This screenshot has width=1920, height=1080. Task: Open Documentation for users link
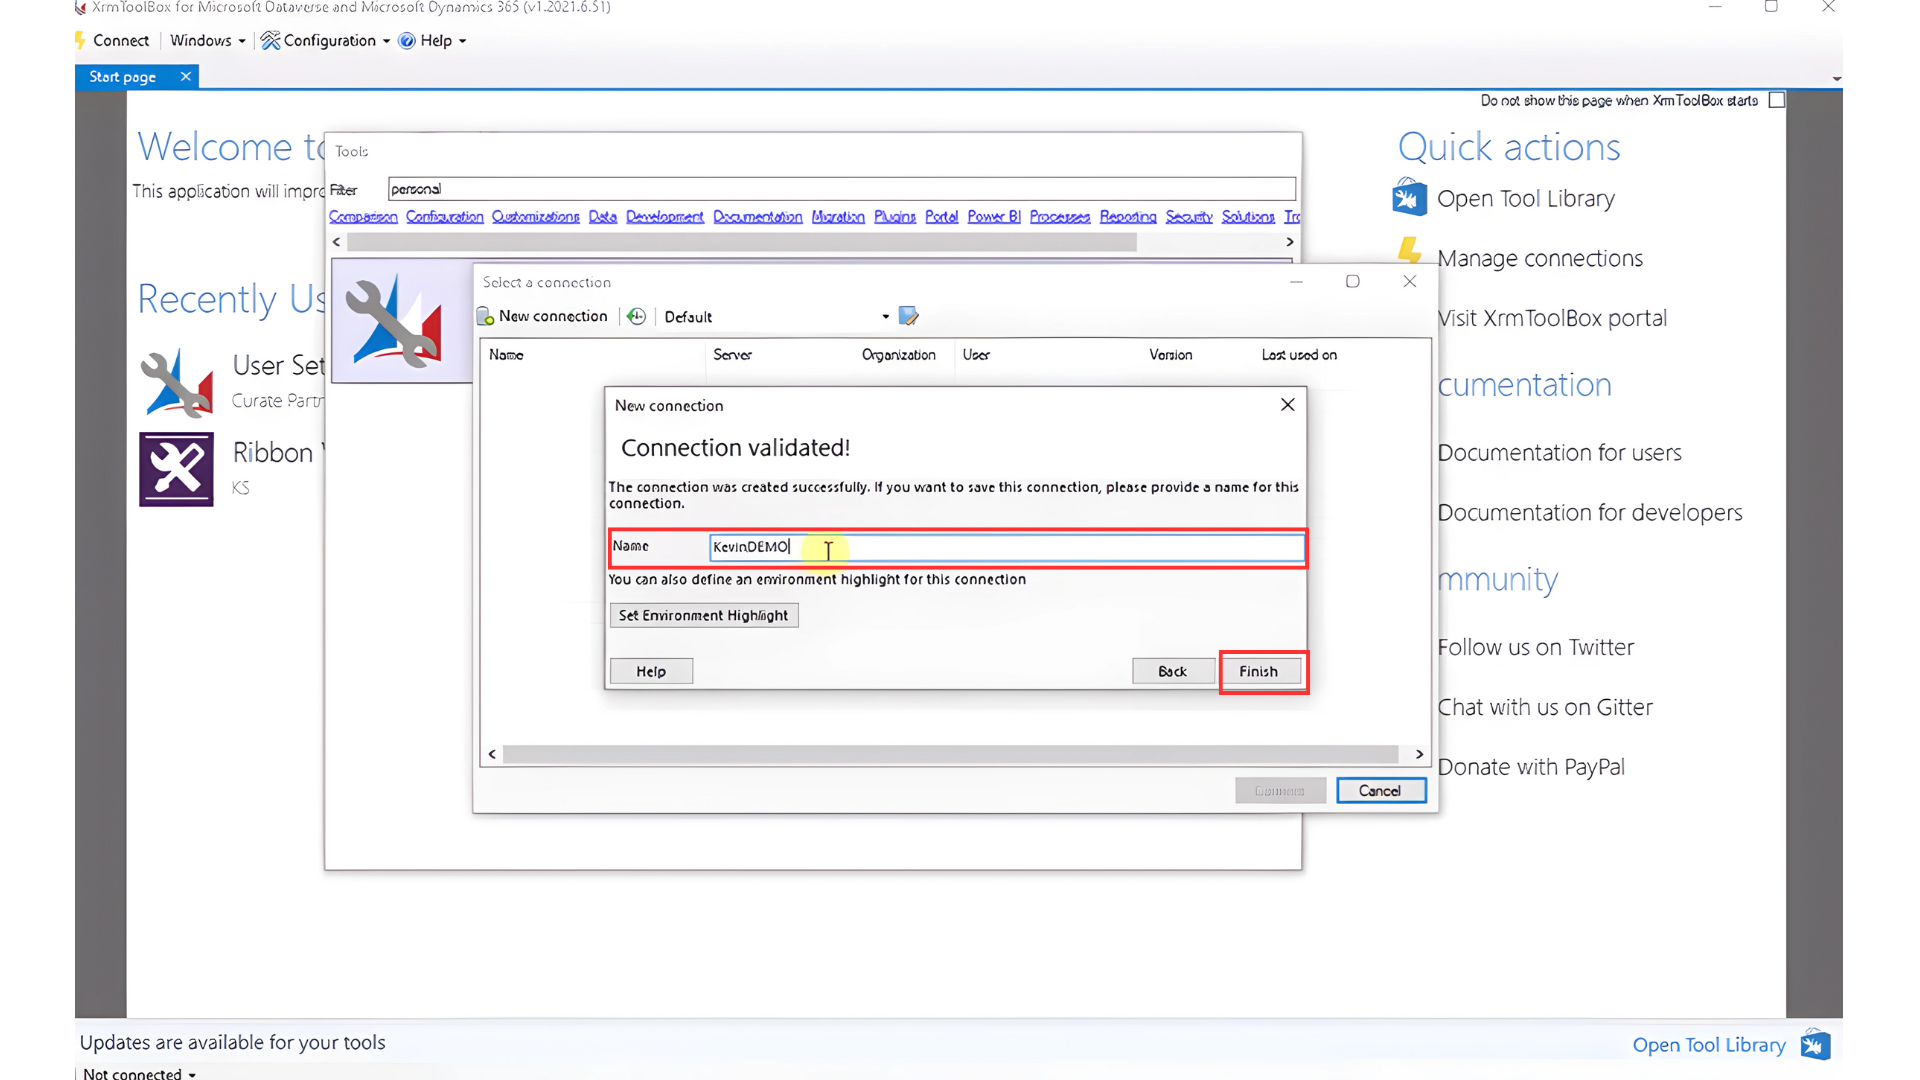tap(1559, 453)
